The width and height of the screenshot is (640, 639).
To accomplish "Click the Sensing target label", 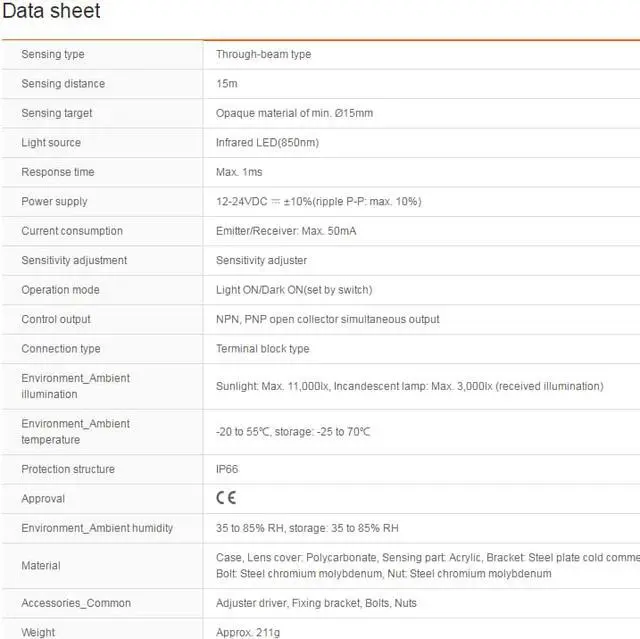I will point(57,113).
